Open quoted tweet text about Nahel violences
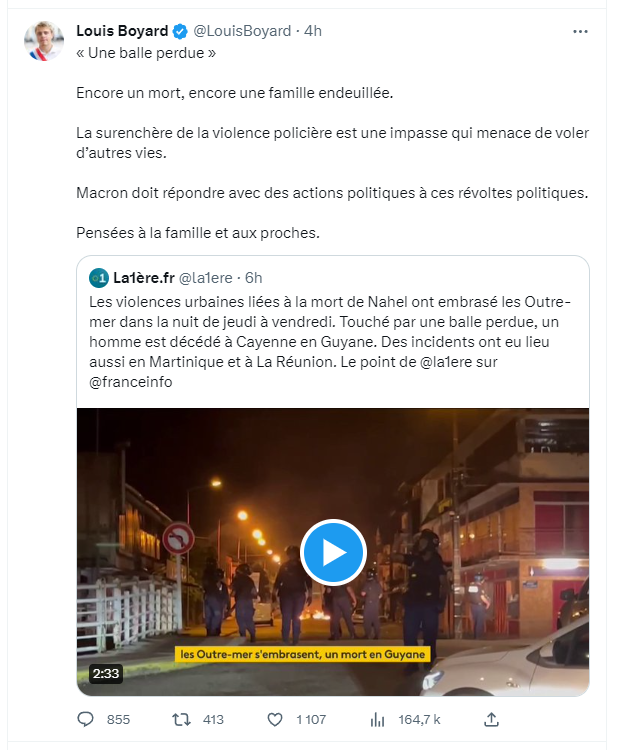618x750 pixels. point(330,342)
